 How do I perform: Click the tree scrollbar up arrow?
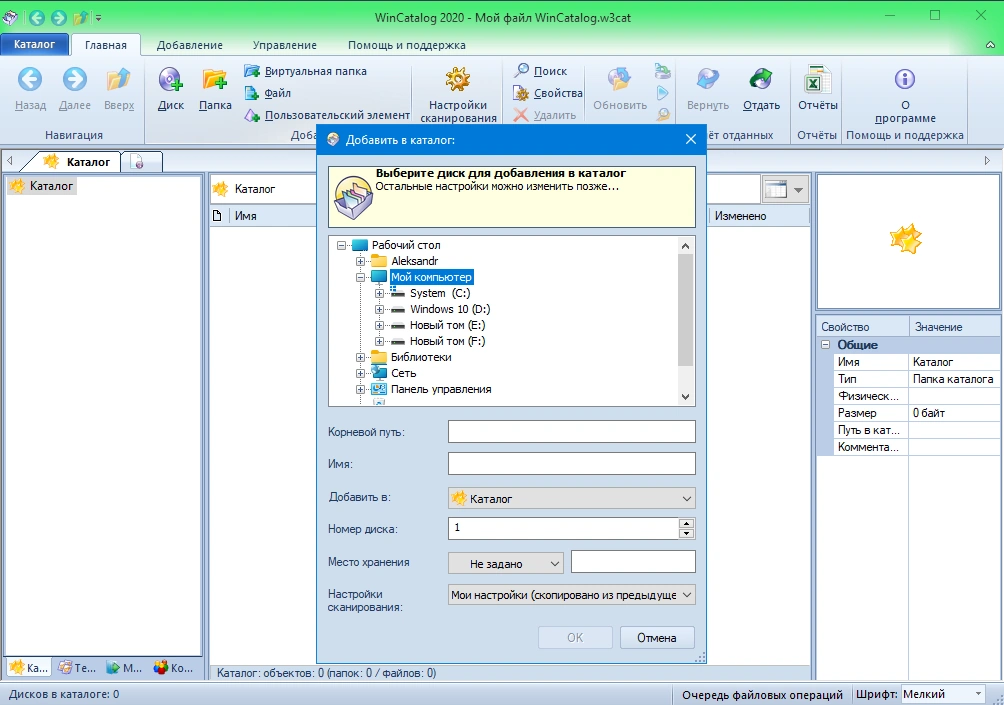coord(685,246)
